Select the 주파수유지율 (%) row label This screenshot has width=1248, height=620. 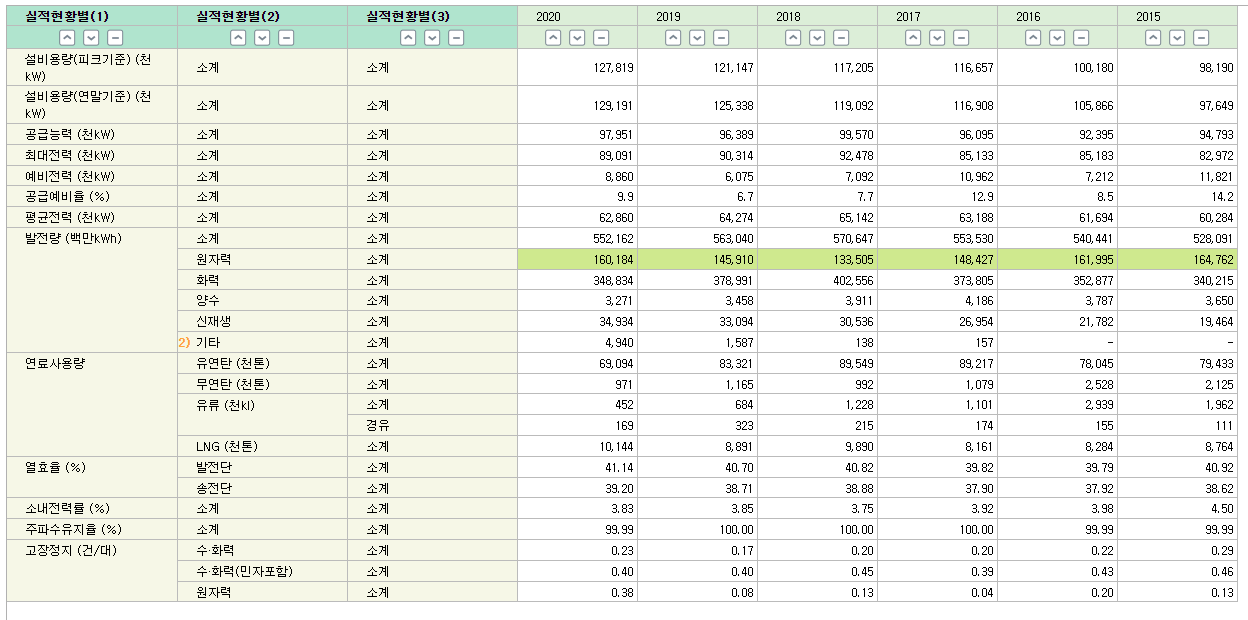click(73, 529)
